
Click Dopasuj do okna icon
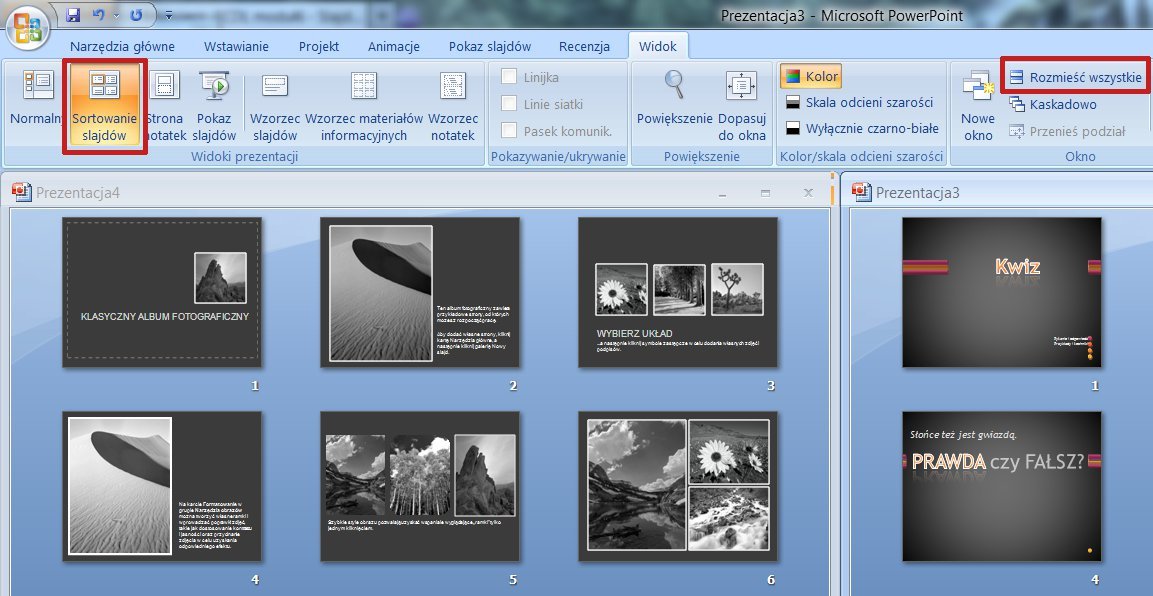pyautogui.click(x=741, y=85)
